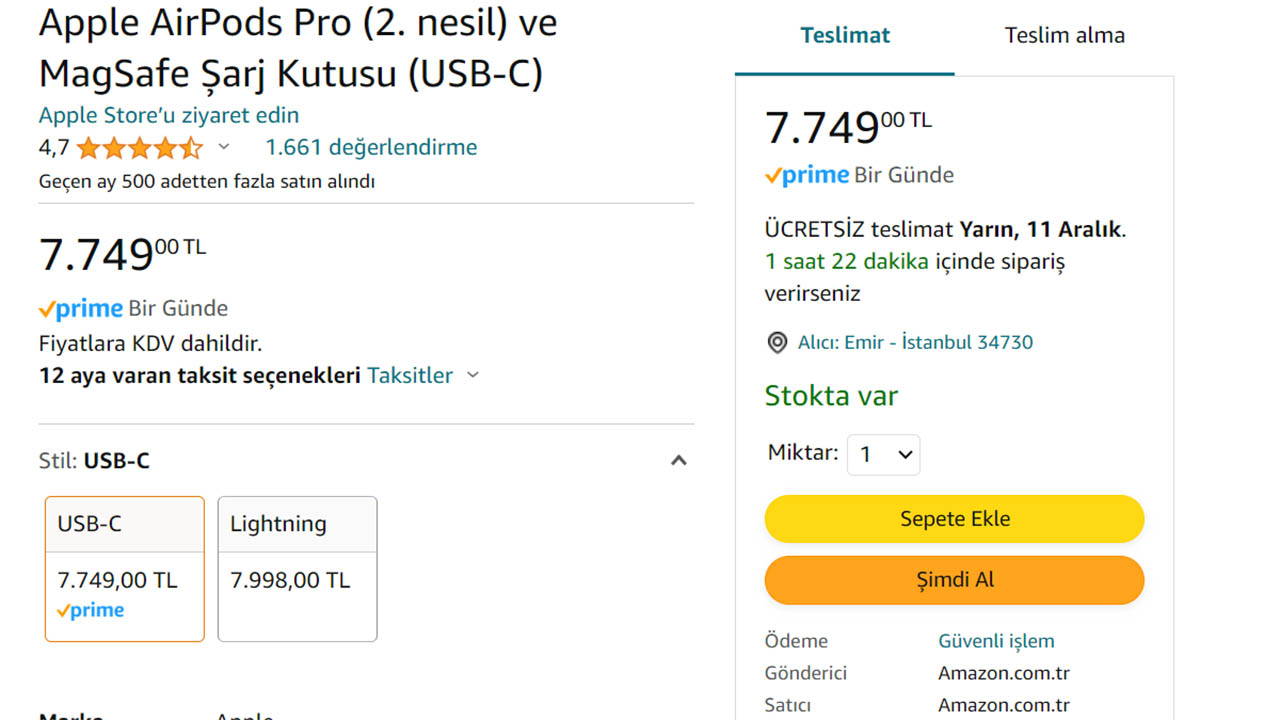Switch to the Teslim alma tab
Screen dimensions: 1280x720
click(1064, 36)
